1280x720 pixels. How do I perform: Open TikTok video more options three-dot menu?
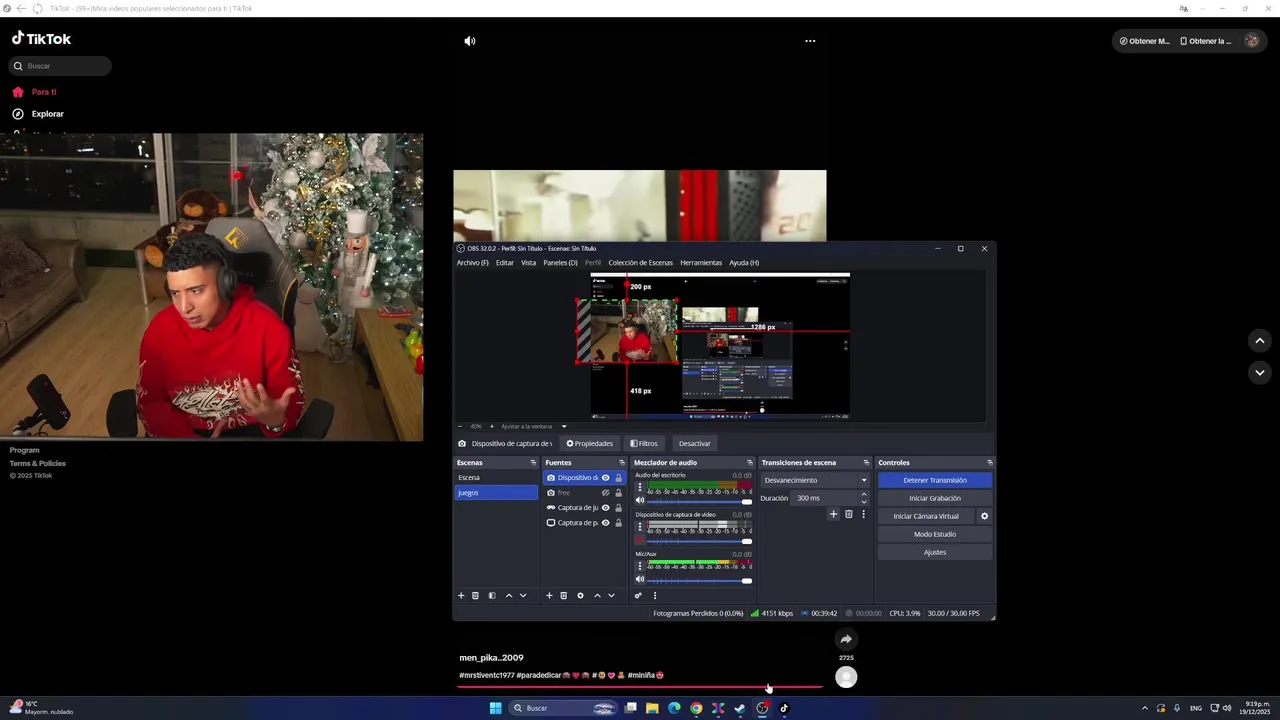(810, 41)
